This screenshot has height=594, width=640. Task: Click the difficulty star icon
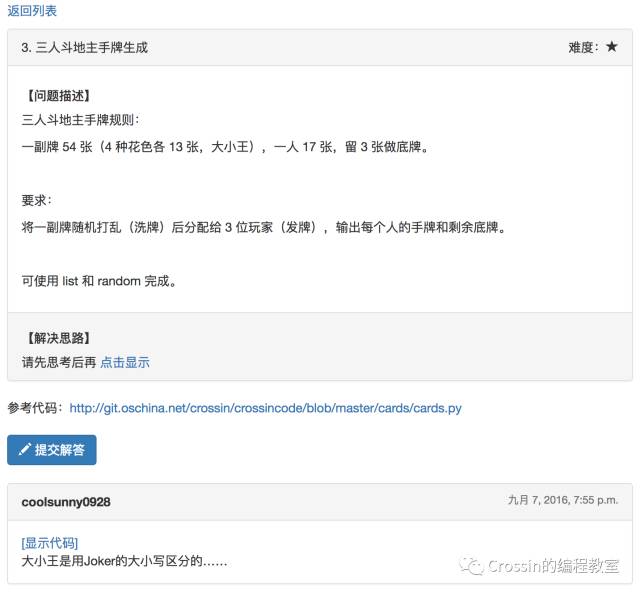611,47
